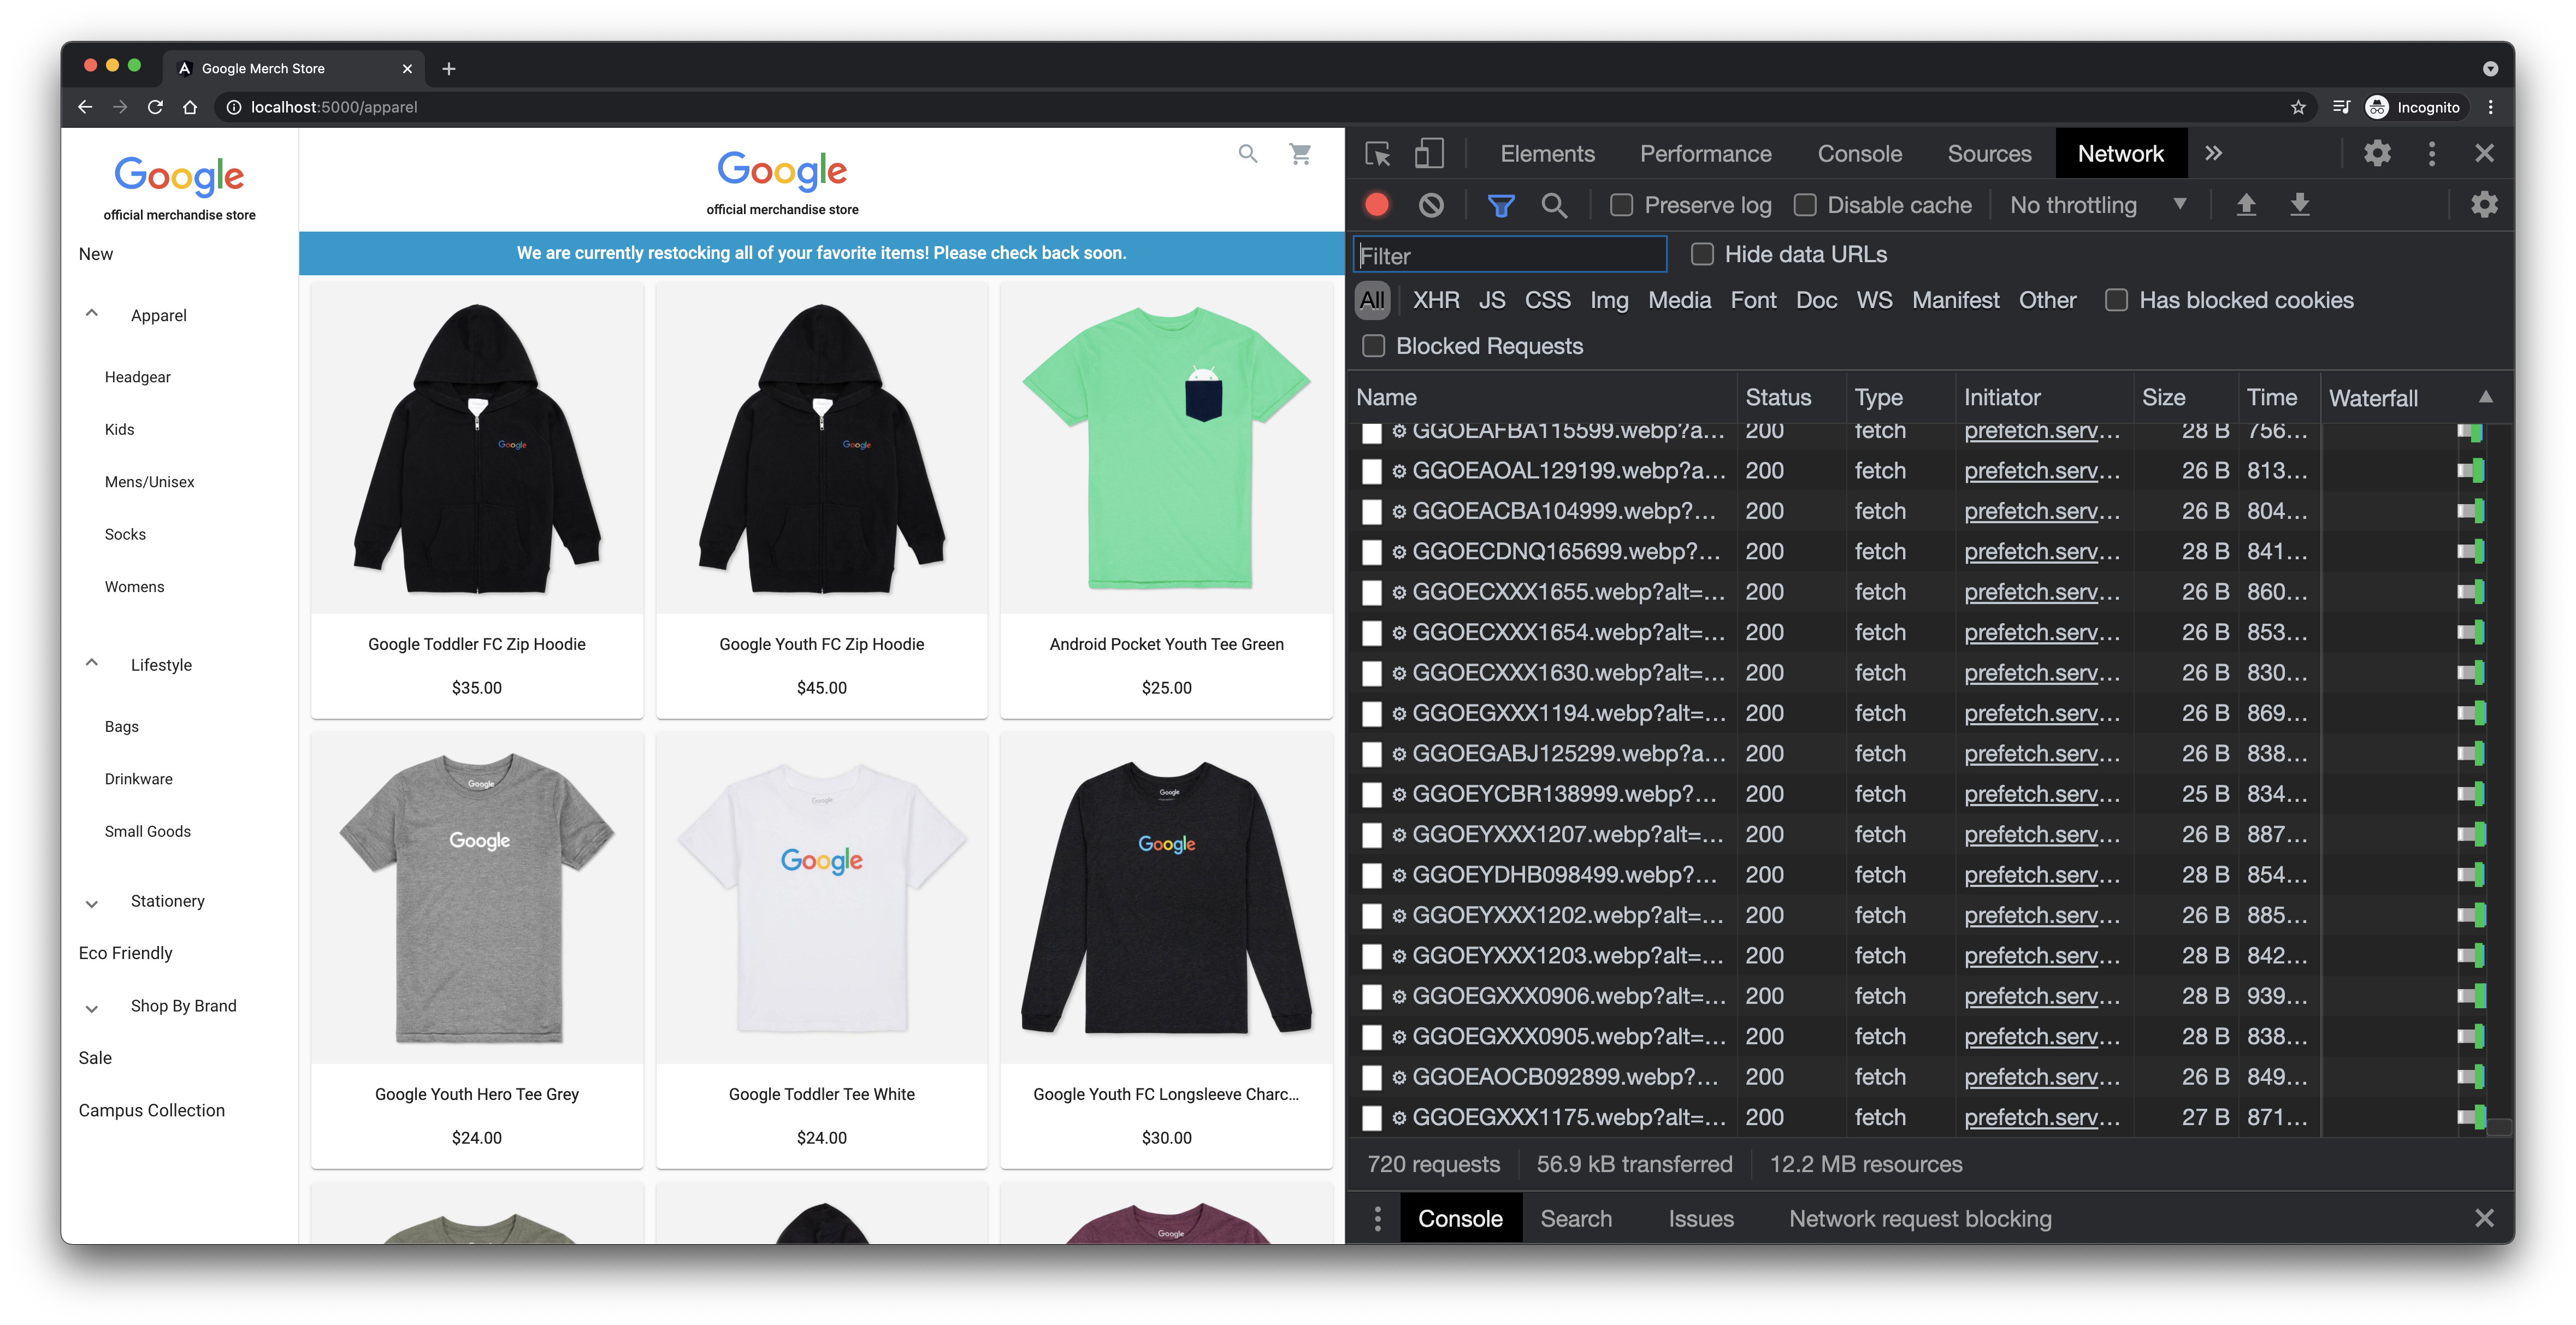Toggle the device toolbar icon

1429,154
